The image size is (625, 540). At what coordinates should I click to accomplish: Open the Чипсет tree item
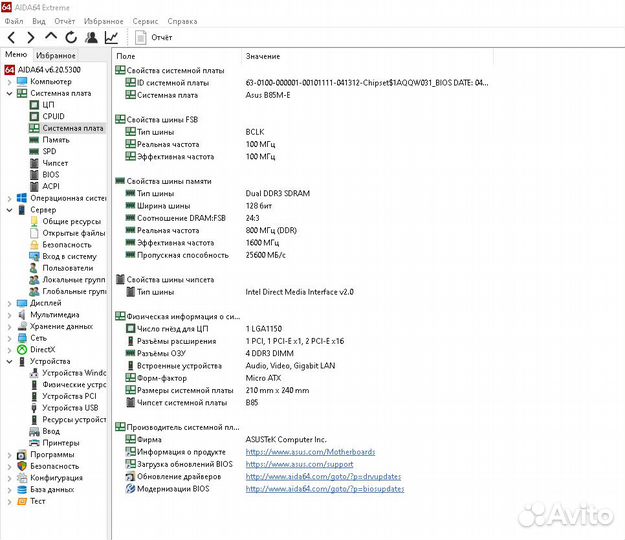pos(55,163)
